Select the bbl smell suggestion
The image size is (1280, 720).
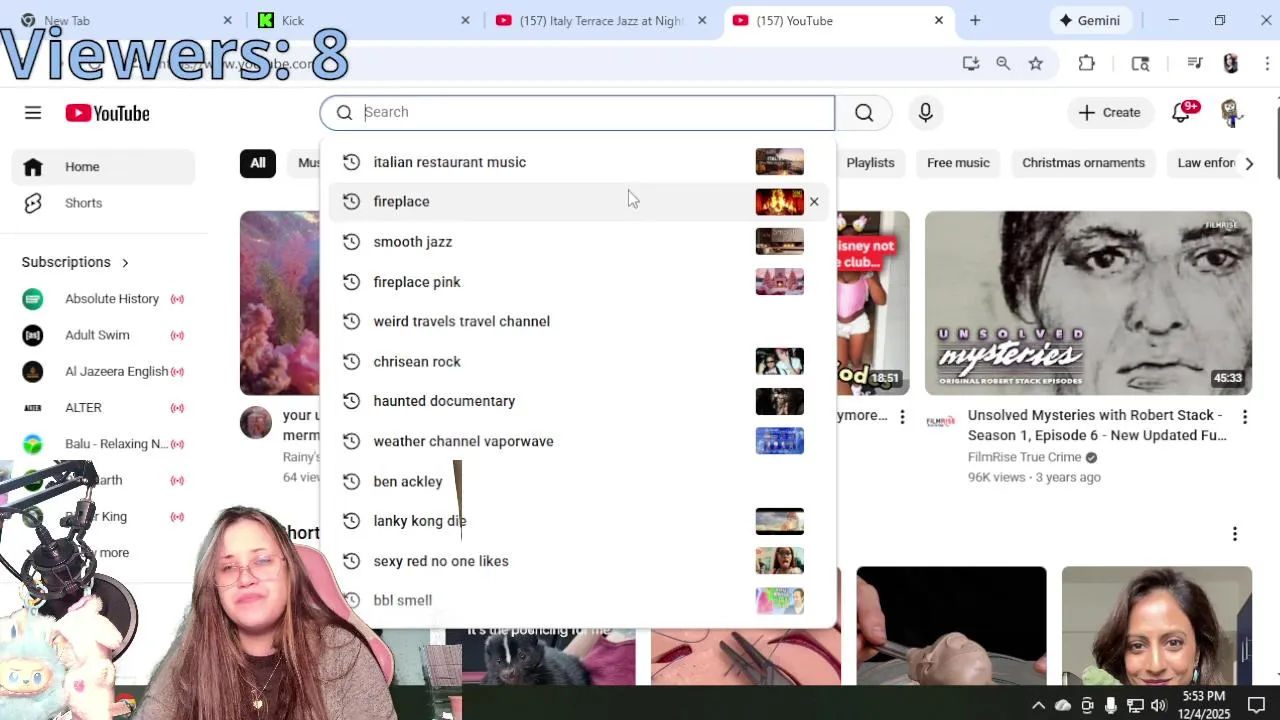pyautogui.click(x=577, y=600)
